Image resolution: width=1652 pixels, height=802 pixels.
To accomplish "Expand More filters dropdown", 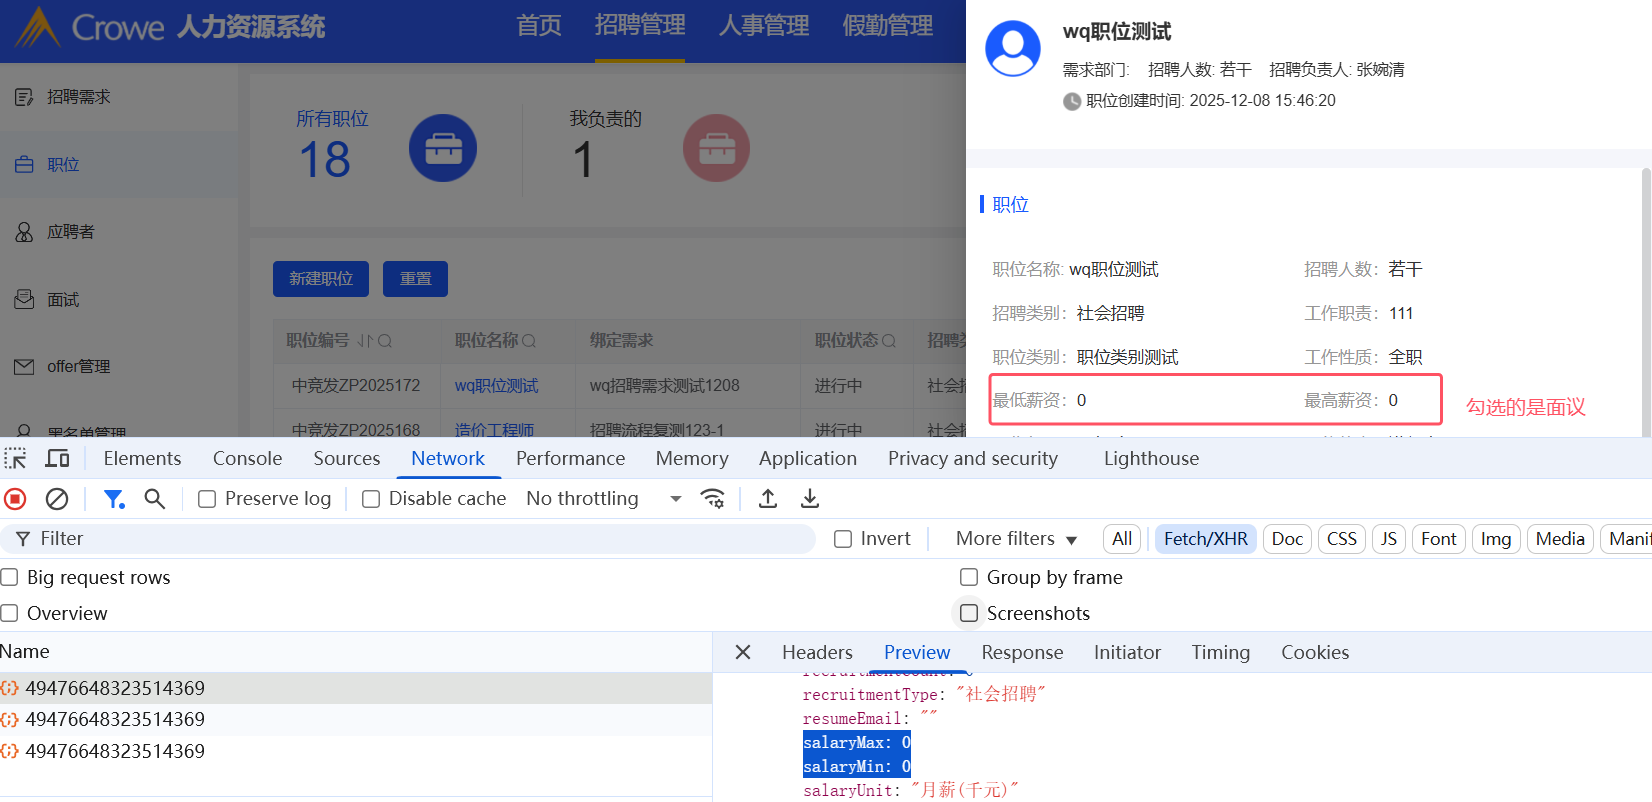I will coord(1016,539).
